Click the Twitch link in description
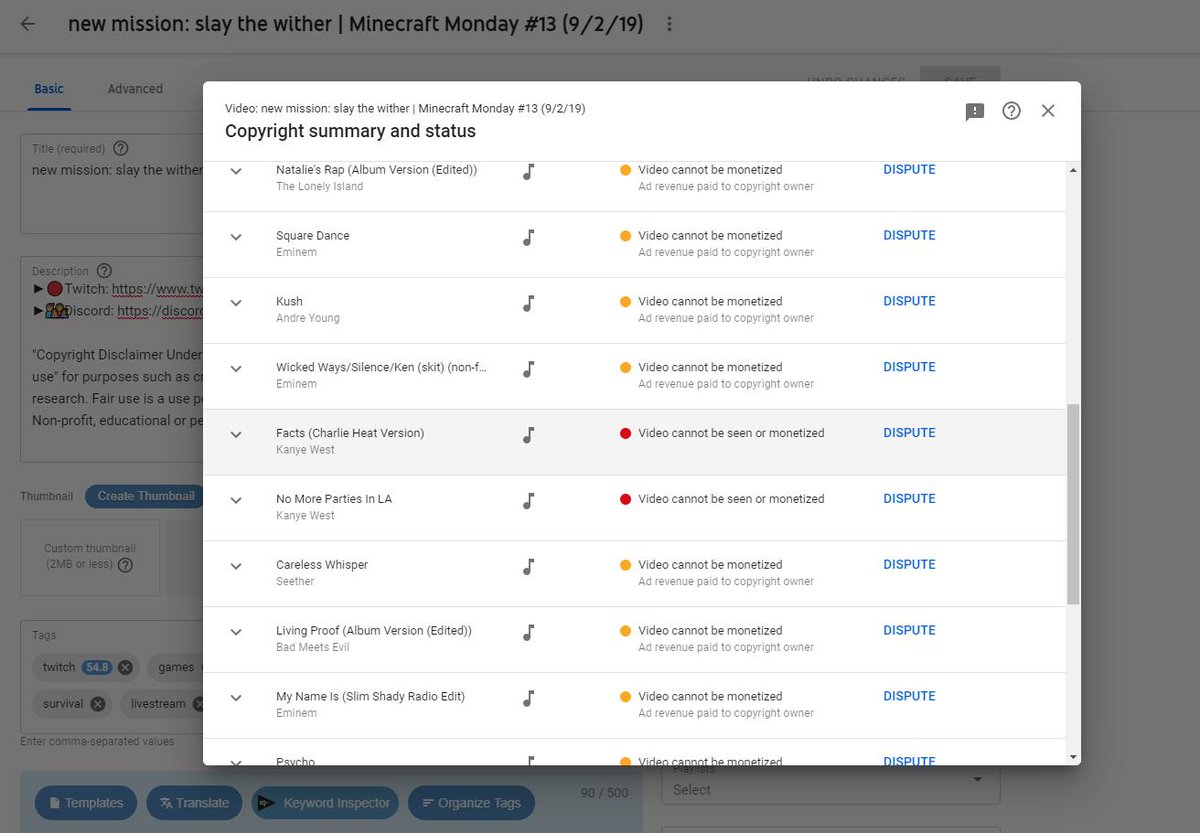Screen dimensions: 1200x833 pyautogui.click(x=157, y=289)
